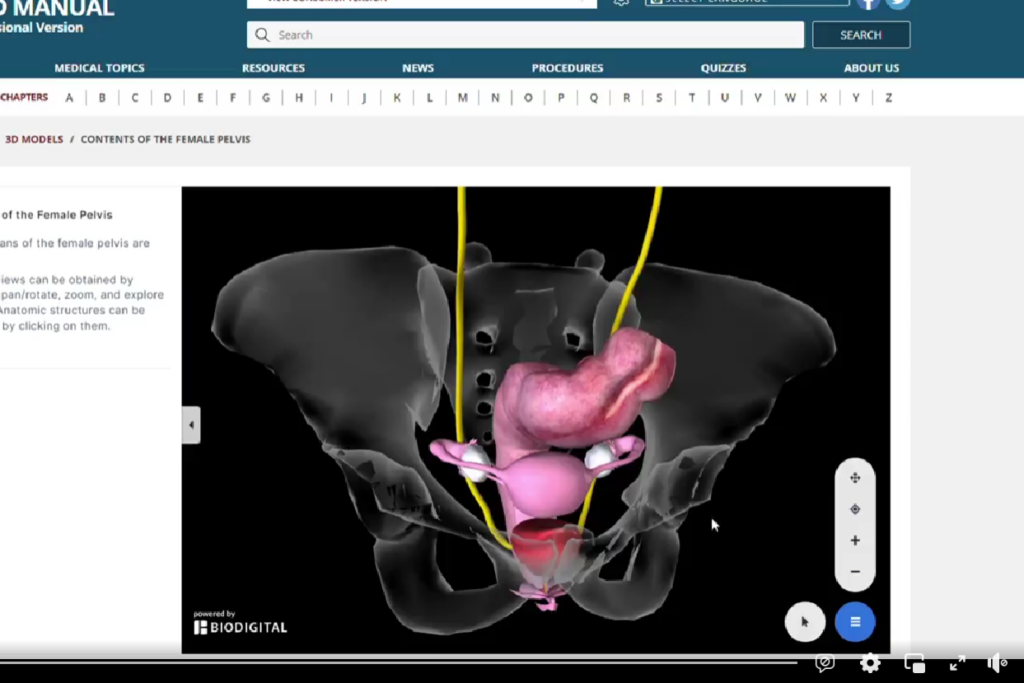Jump to chapters starting with letter Q
Viewport: 1024px width, 683px height.
click(x=593, y=98)
